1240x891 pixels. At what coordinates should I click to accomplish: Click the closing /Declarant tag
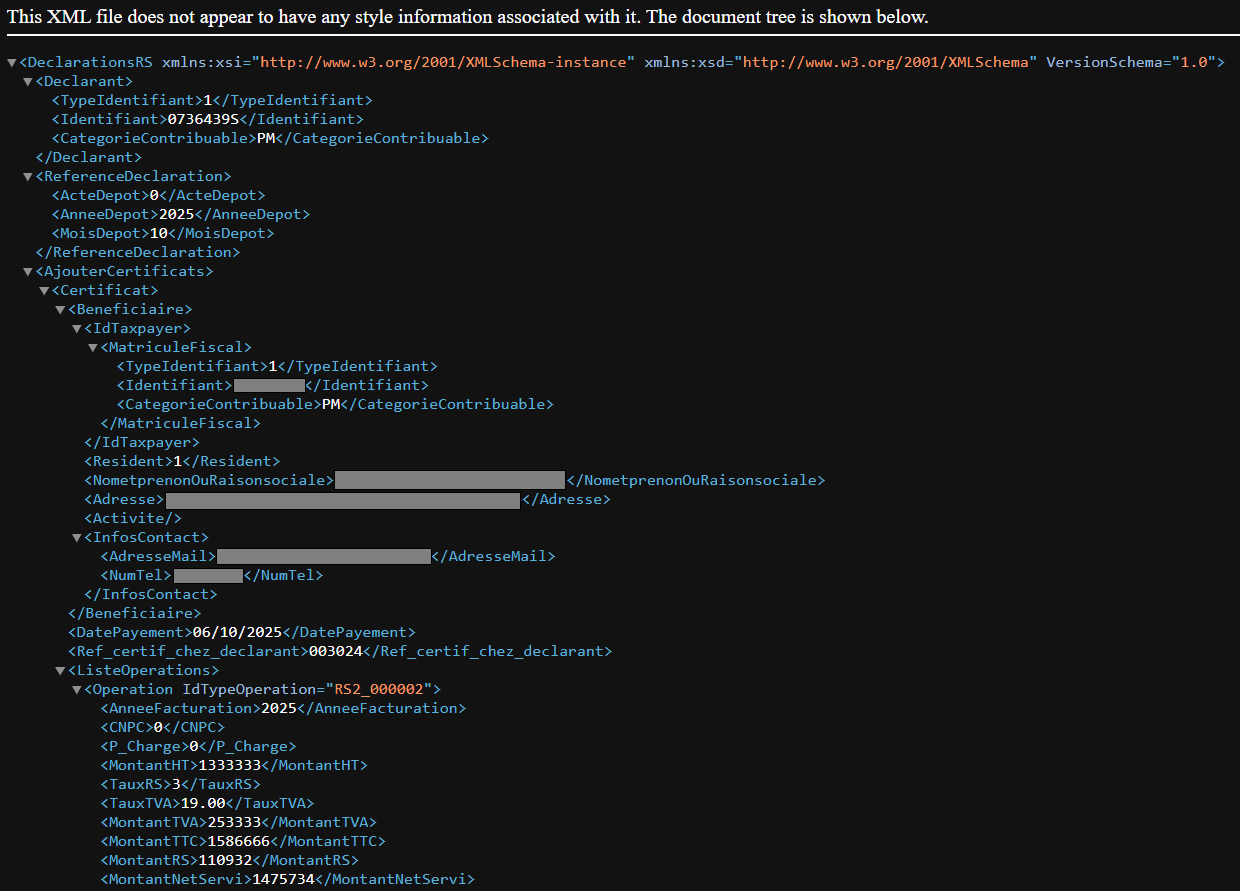click(88, 158)
